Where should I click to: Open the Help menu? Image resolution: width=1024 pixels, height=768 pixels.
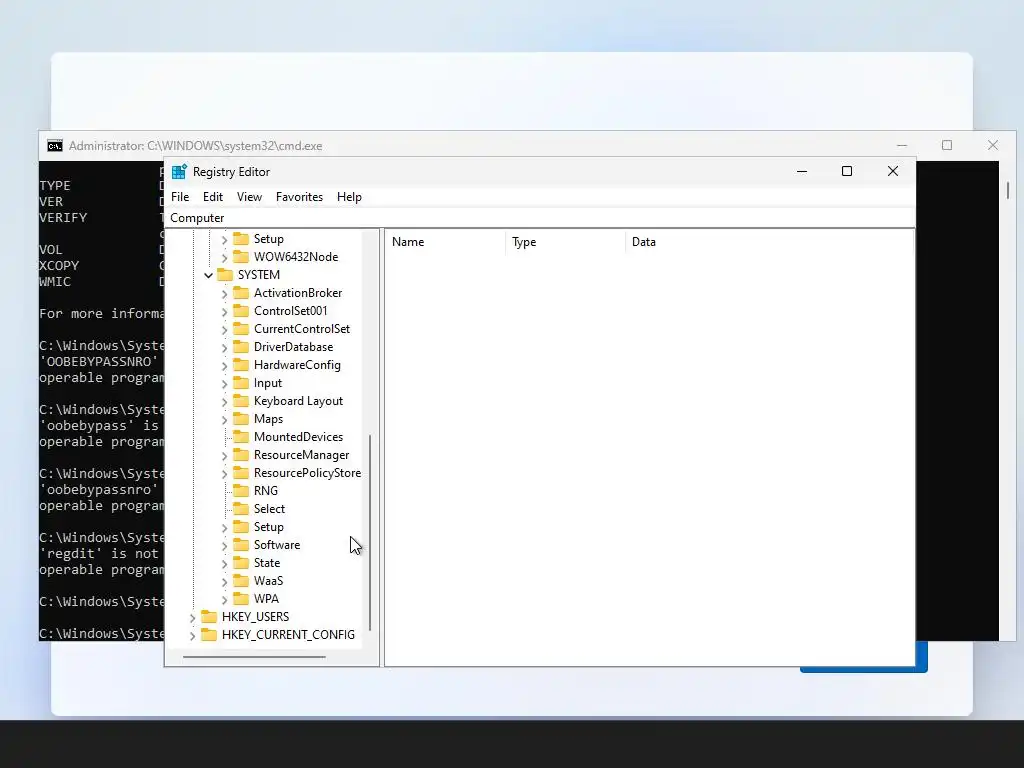[x=349, y=197]
